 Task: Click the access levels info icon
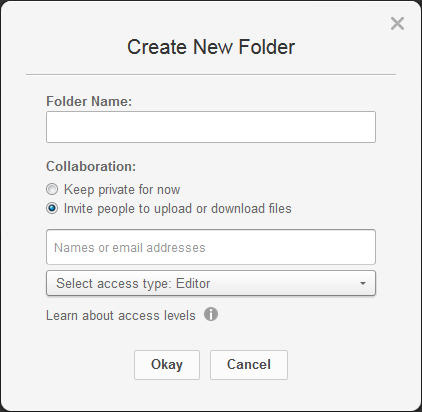211,314
